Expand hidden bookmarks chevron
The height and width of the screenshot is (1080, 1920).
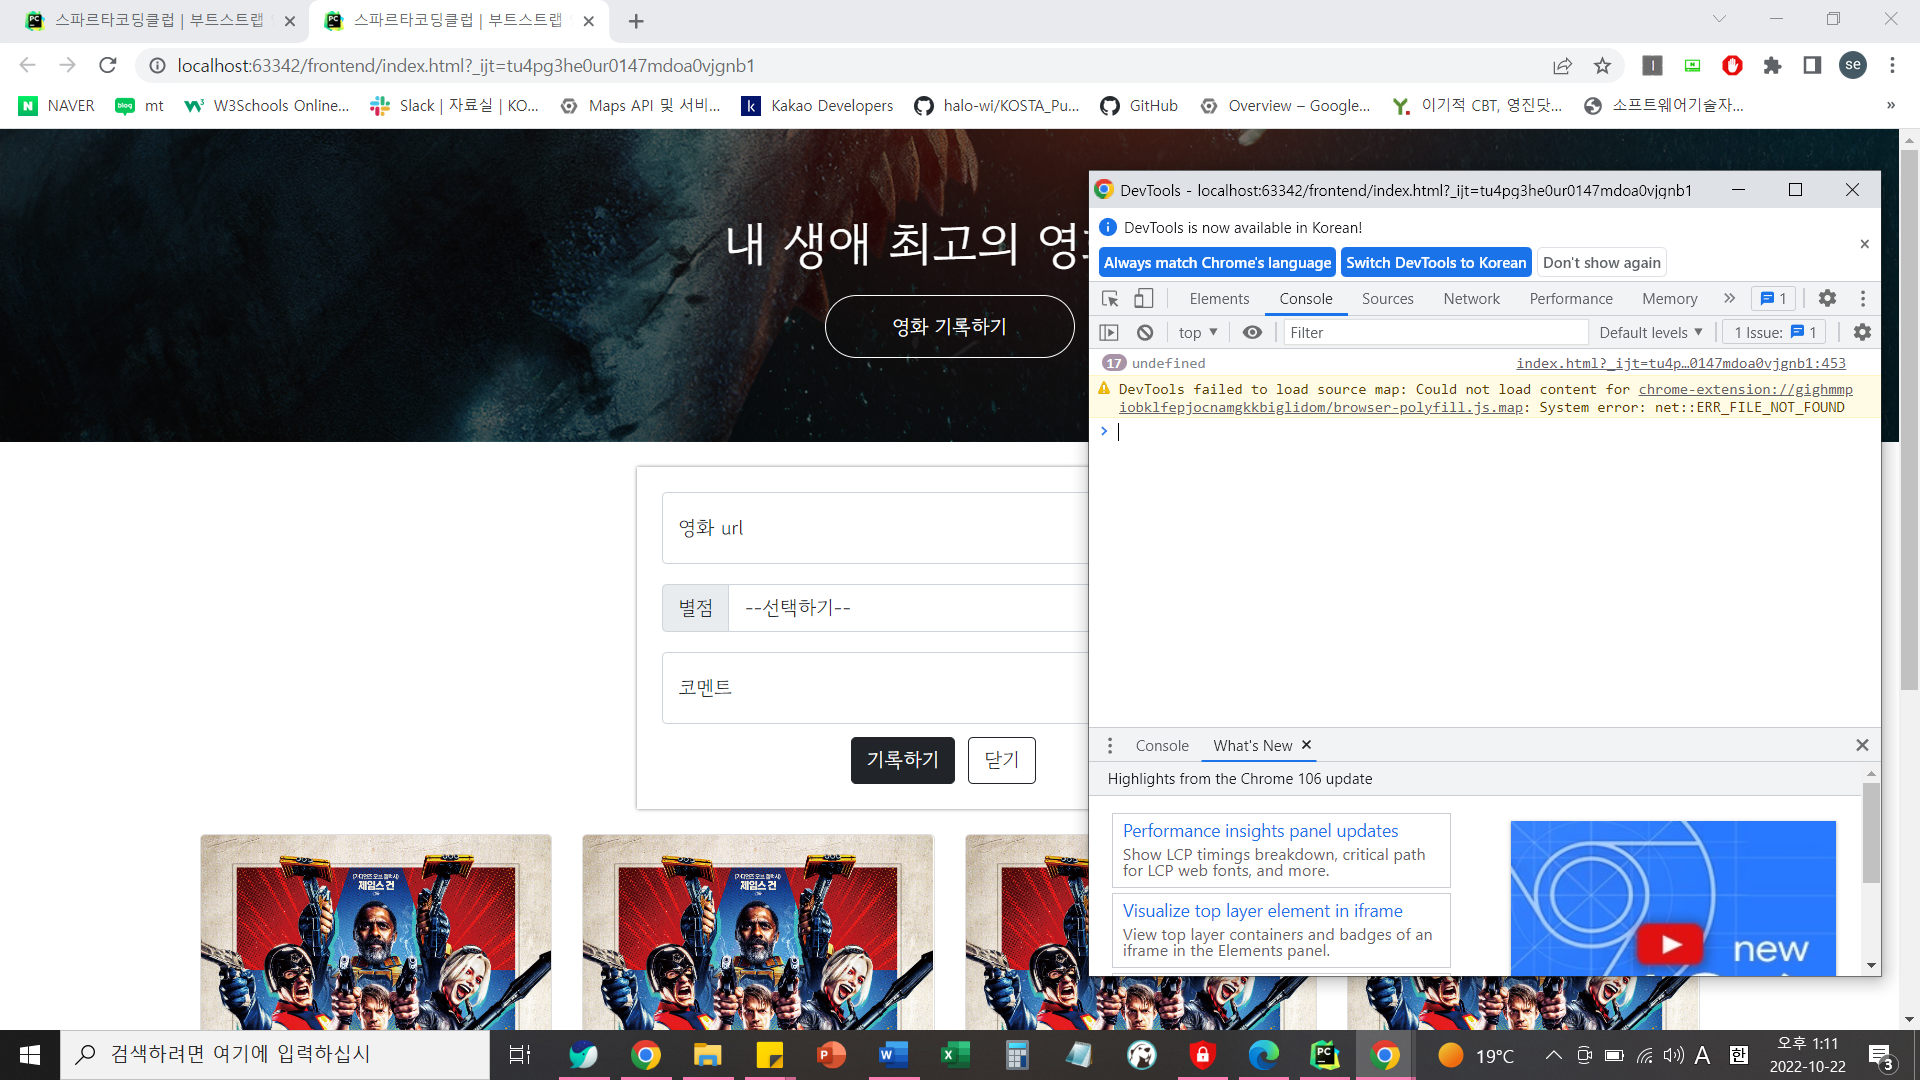(1890, 106)
